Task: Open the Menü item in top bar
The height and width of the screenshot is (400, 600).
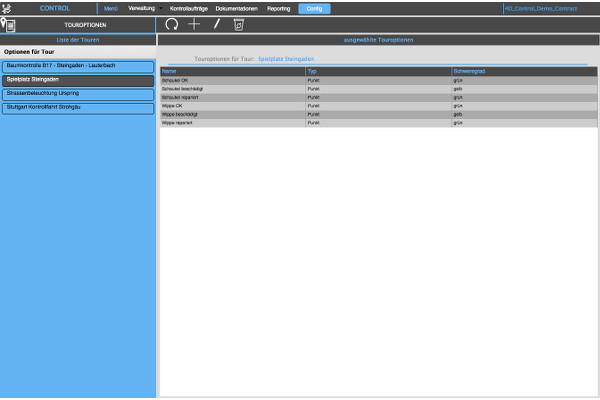Action: [x=110, y=8]
